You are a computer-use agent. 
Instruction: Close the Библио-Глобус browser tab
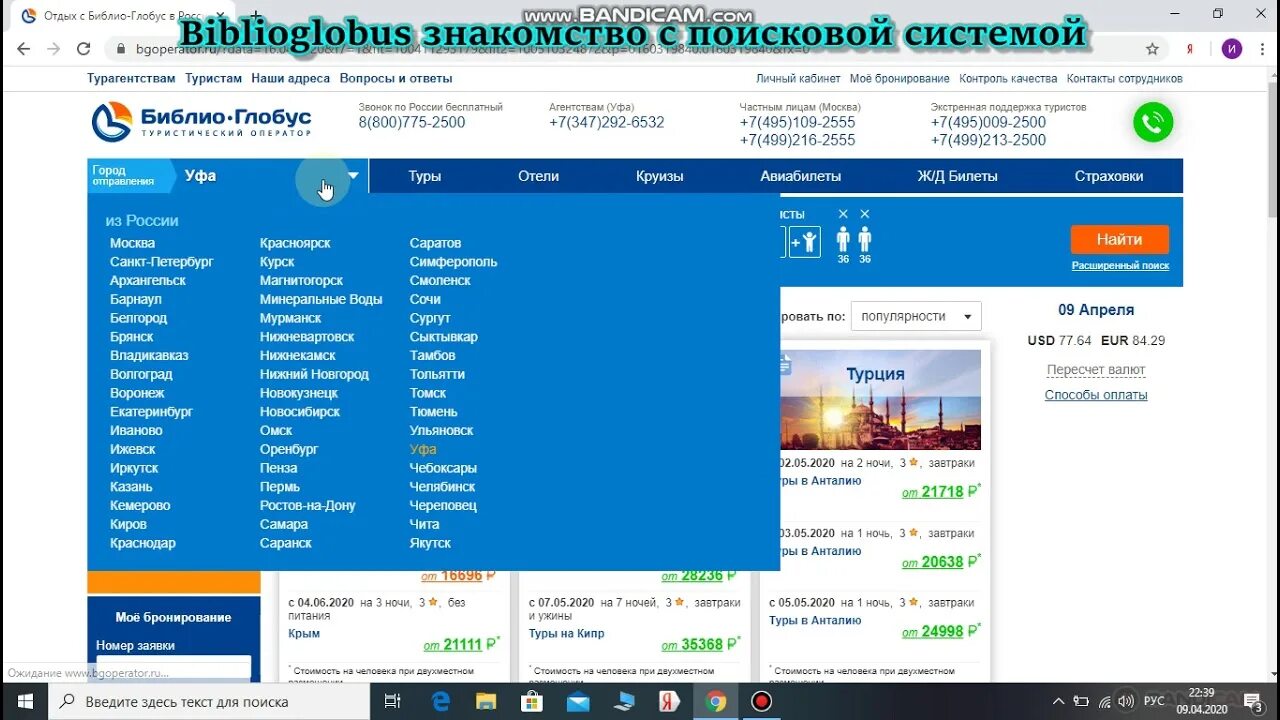(220, 16)
